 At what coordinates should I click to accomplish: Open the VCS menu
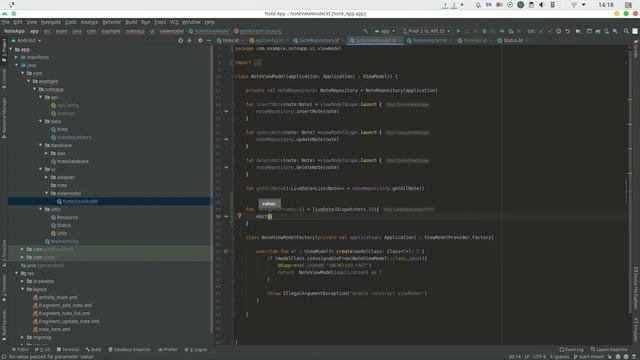[x=174, y=22]
